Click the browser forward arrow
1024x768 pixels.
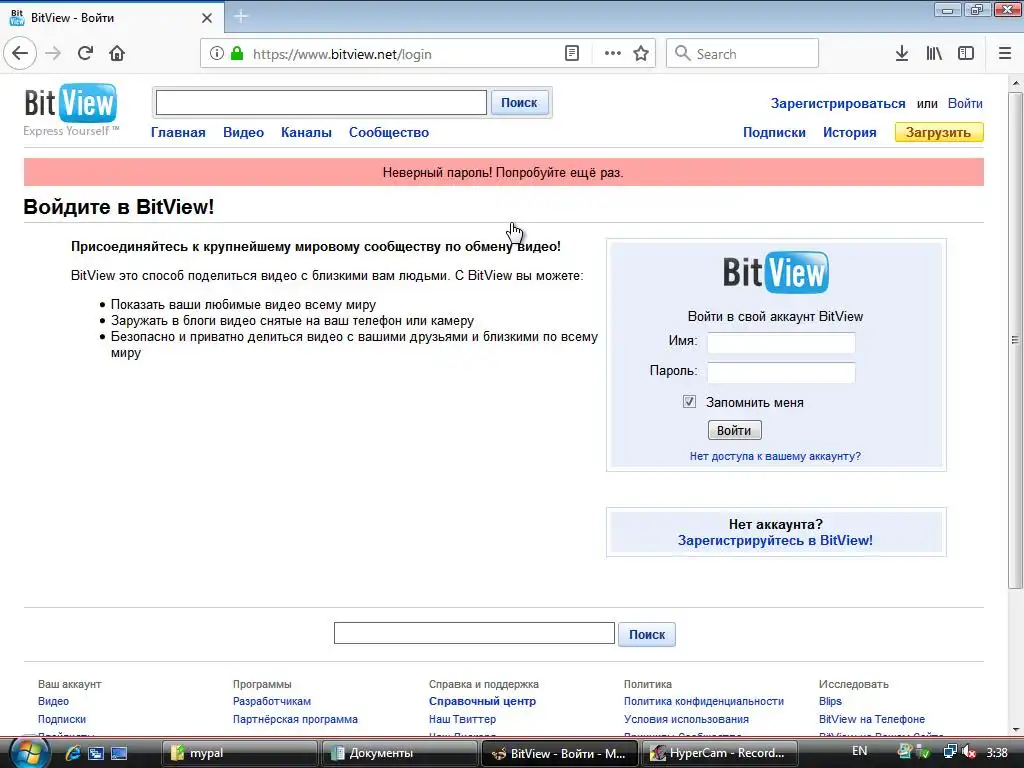click(53, 54)
